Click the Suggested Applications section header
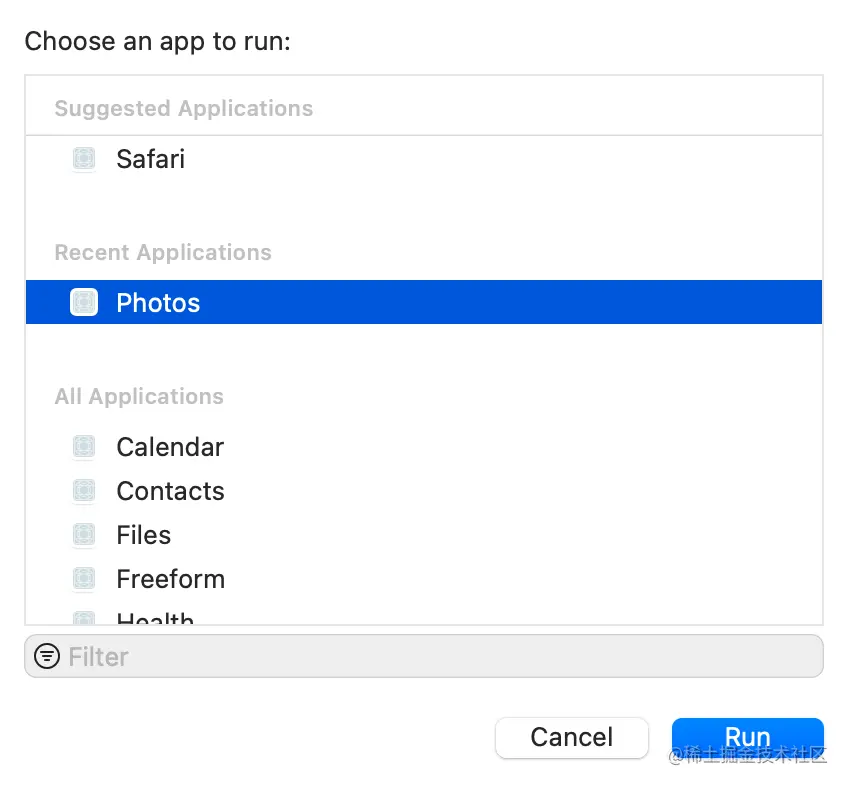The image size is (850, 788). point(183,109)
